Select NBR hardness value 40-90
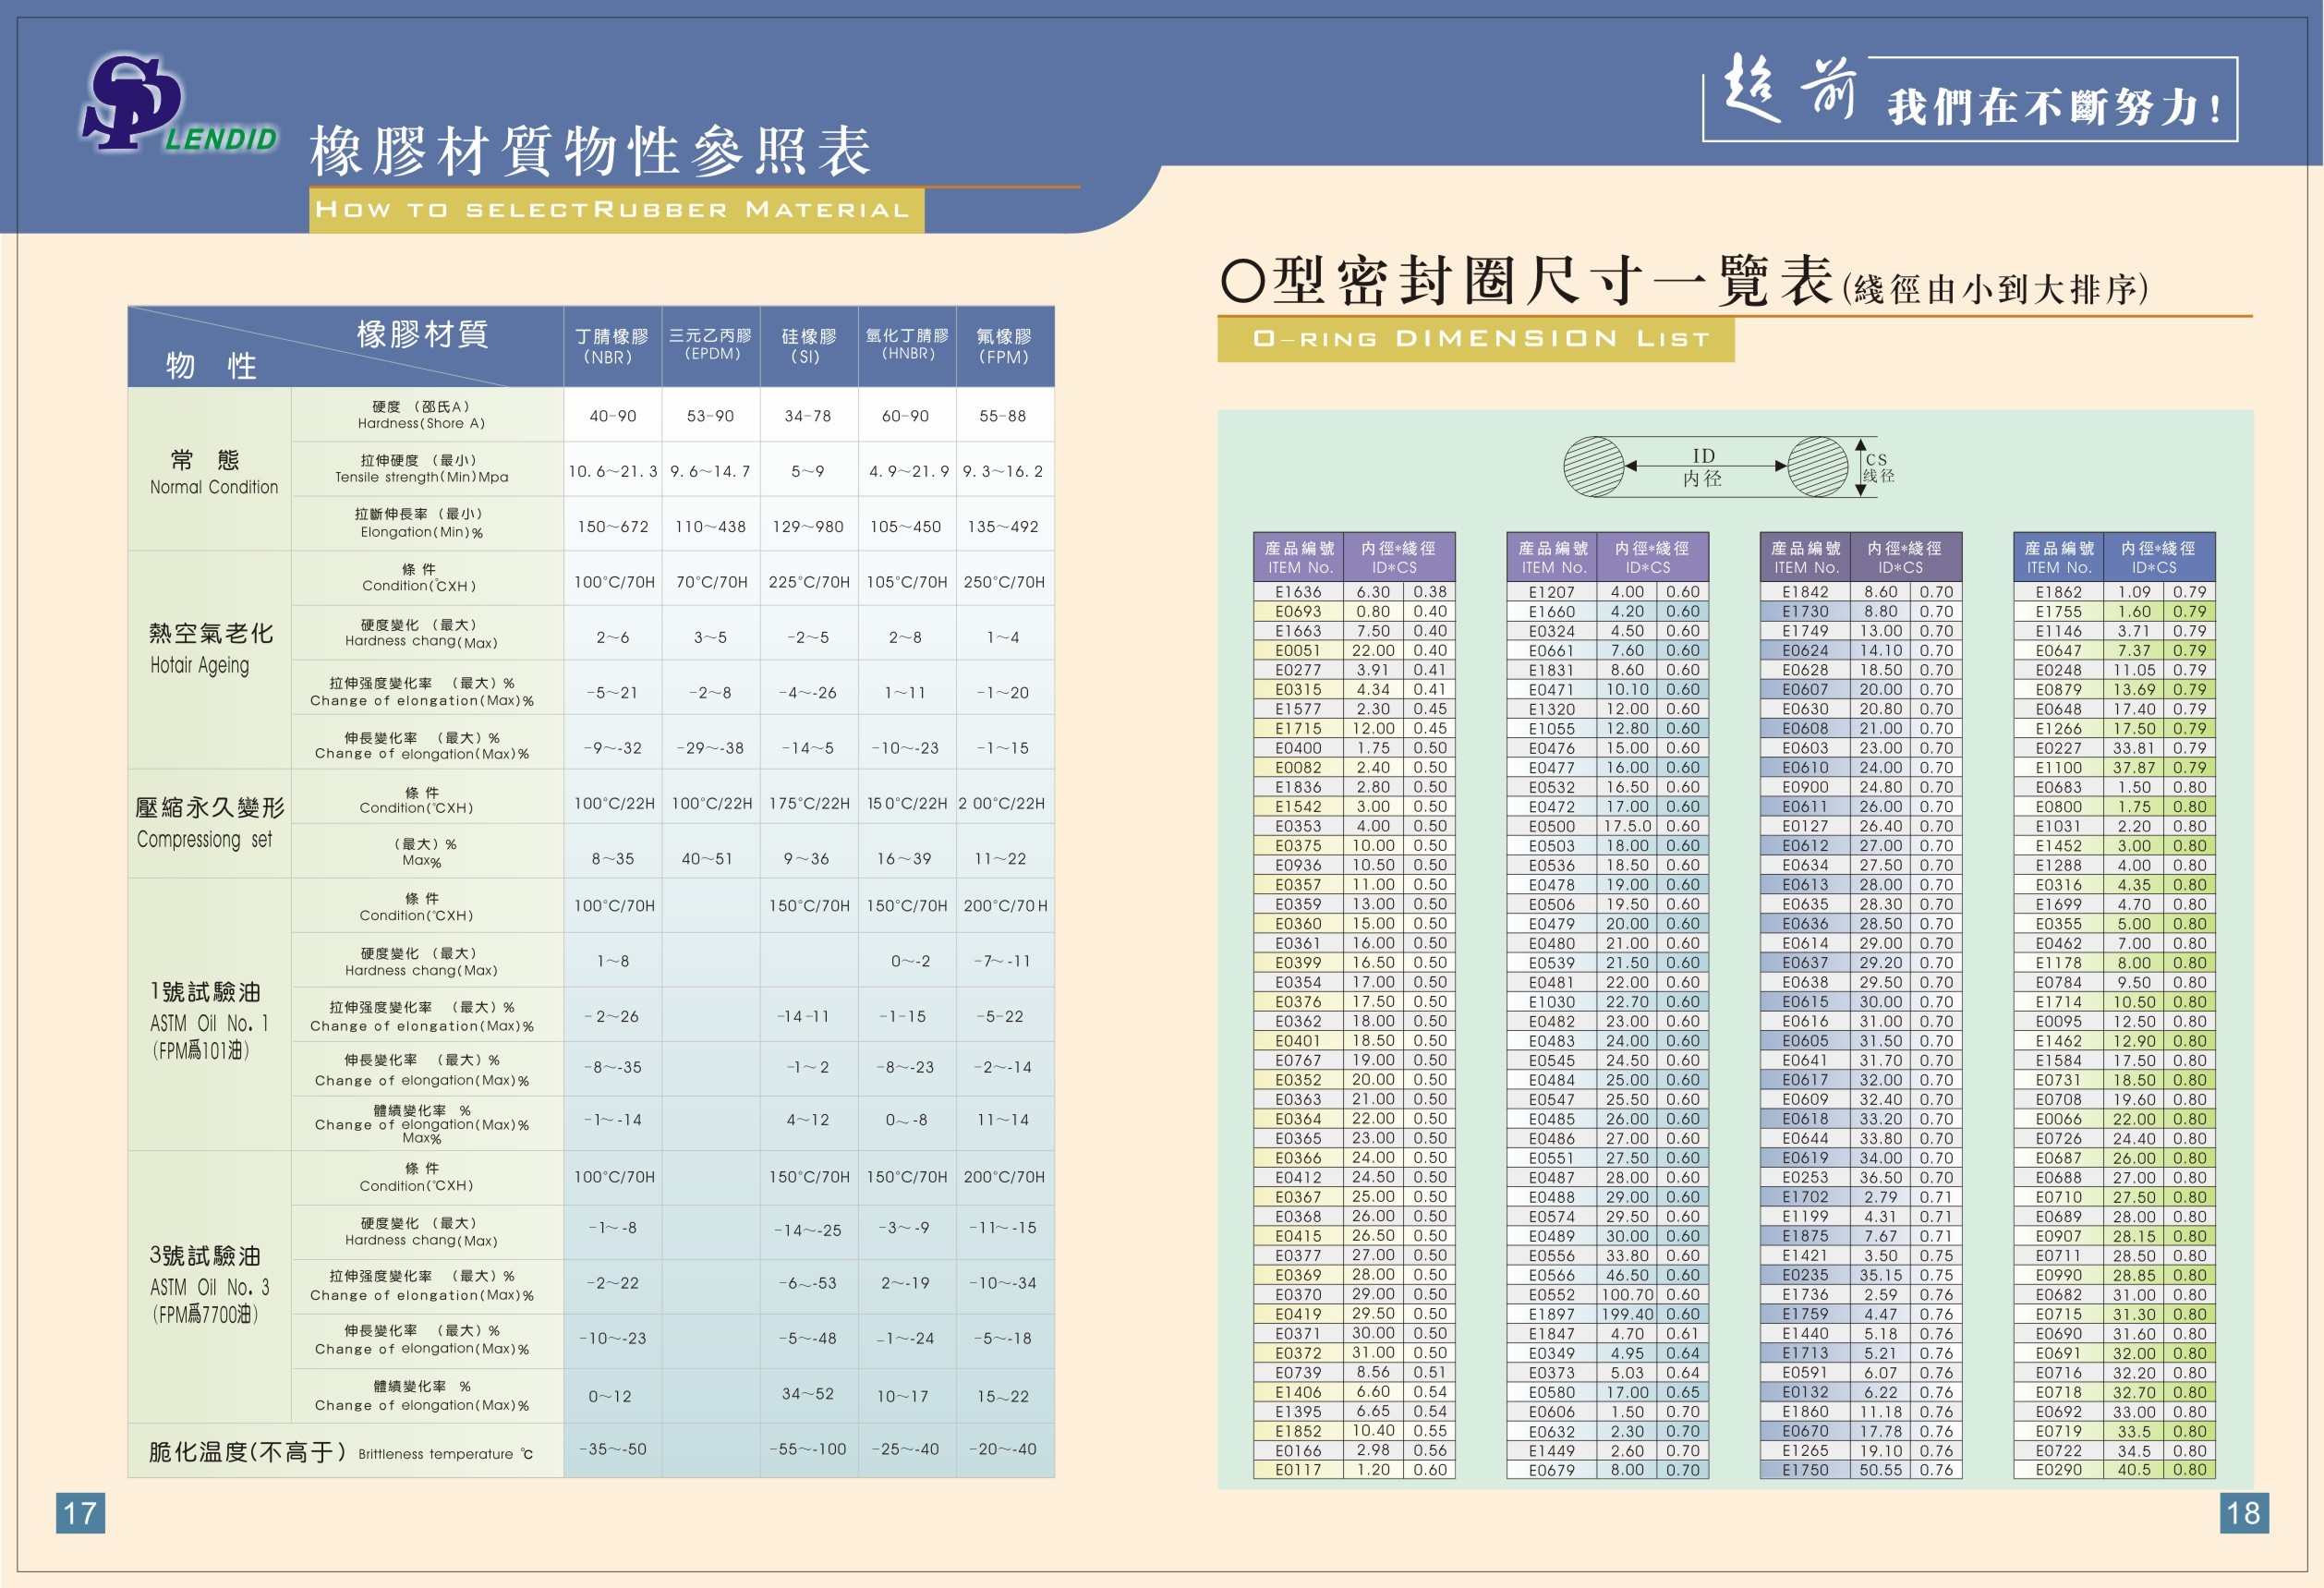This screenshot has width=2324, height=1588. pyautogui.click(x=612, y=416)
